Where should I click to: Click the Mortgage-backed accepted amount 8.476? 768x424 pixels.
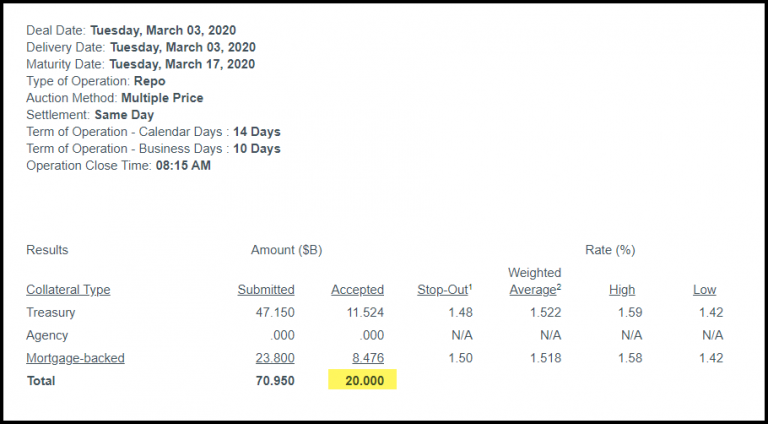(x=365, y=357)
